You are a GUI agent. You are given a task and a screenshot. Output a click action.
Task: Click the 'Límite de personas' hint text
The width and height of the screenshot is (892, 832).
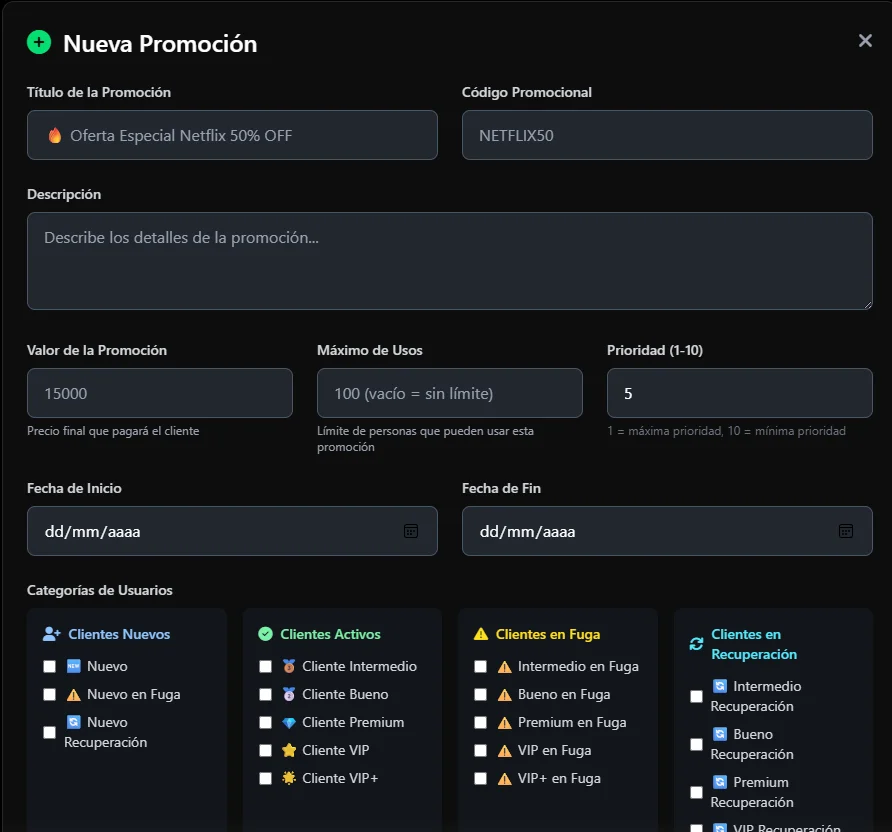tap(426, 439)
